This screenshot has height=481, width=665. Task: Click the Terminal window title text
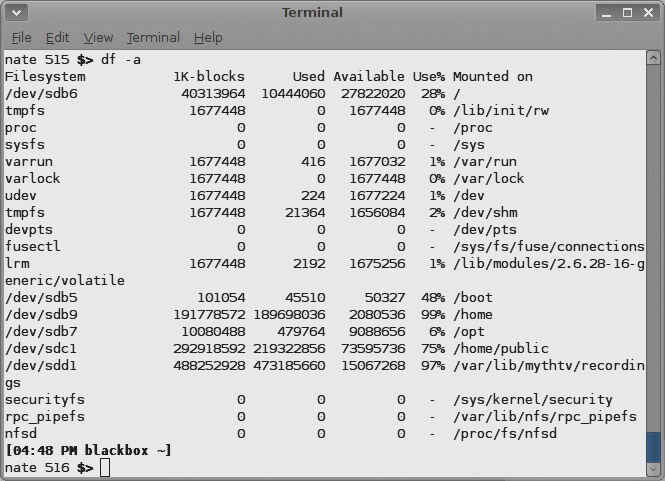coord(313,12)
